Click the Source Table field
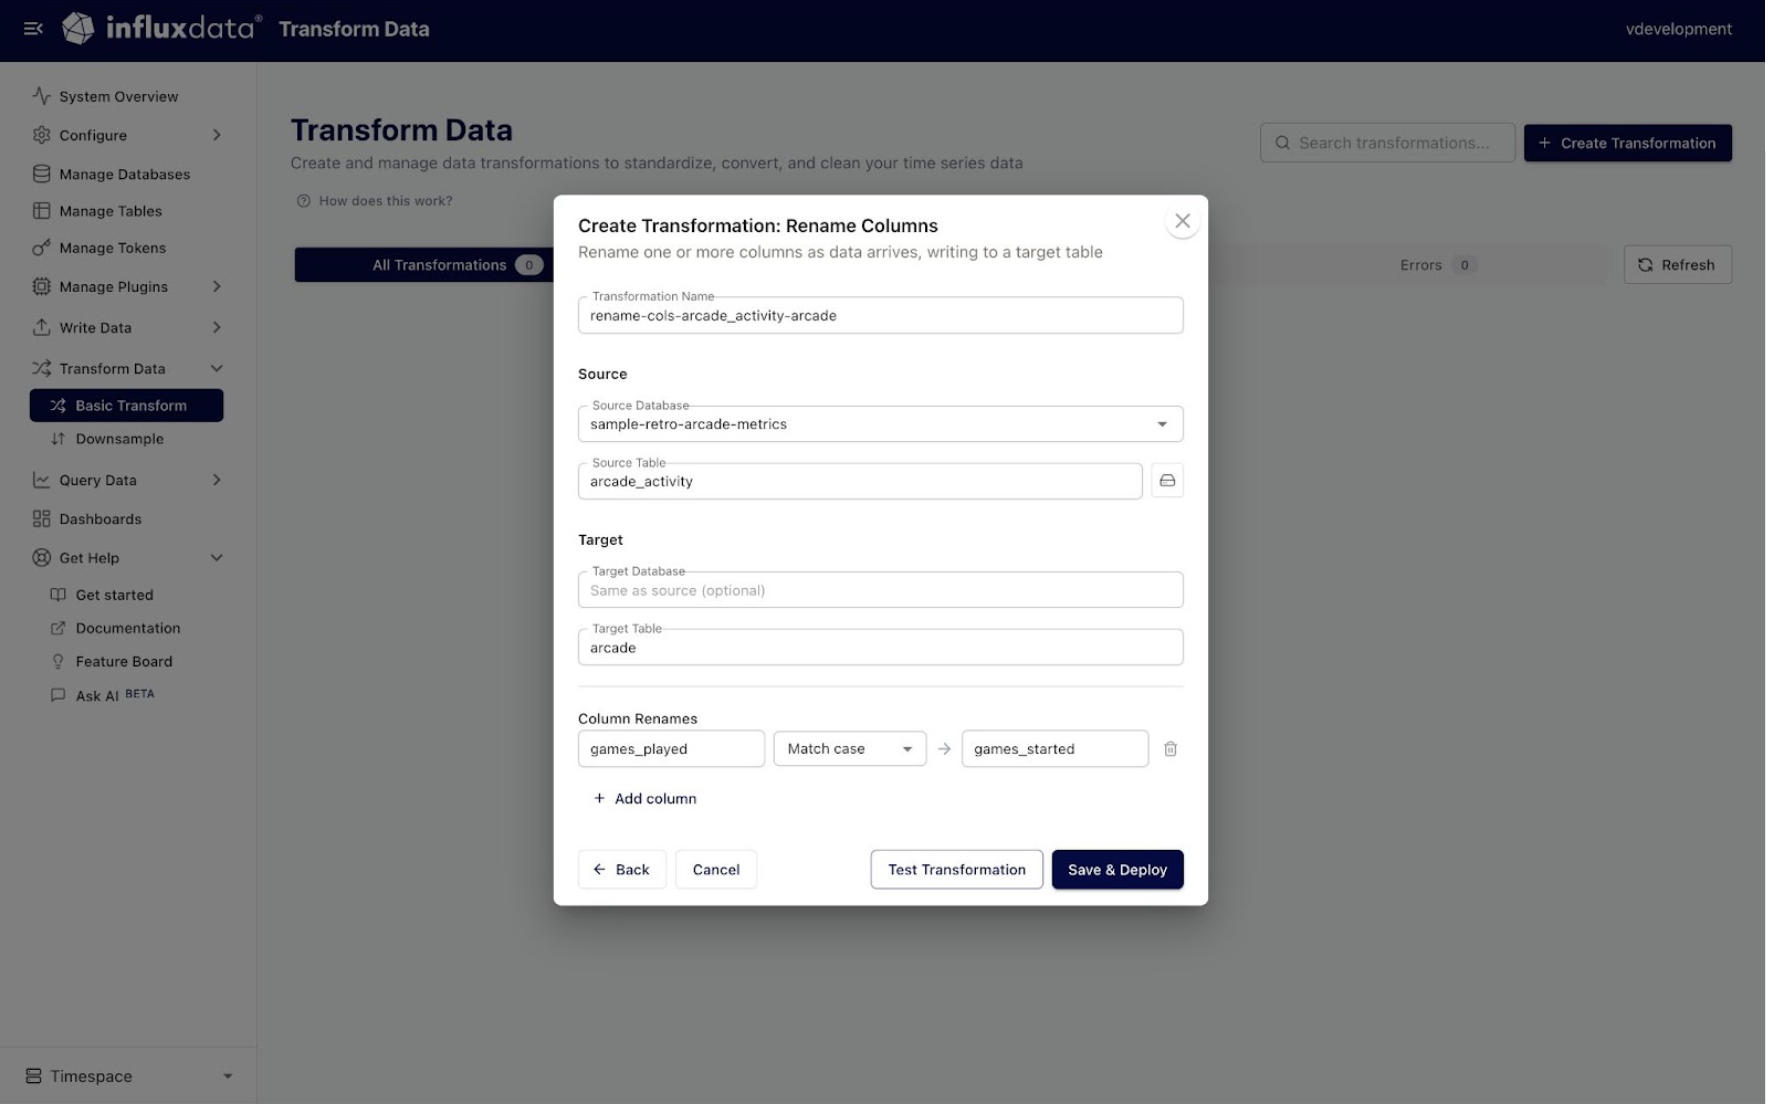Screen dimensions: 1768x1104 click(x=860, y=481)
